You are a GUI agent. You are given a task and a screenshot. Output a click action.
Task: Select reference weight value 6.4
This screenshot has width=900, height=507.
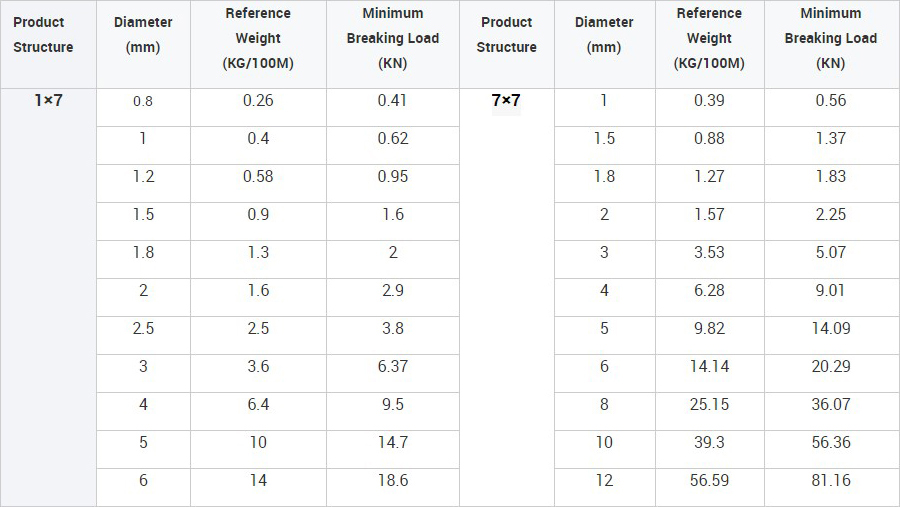(x=258, y=404)
